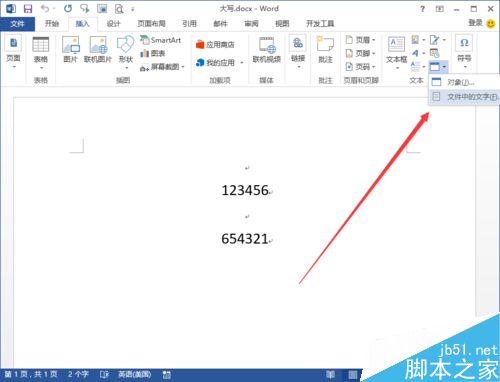
Task: Click the Save icon in quick access toolbar
Action: point(28,9)
